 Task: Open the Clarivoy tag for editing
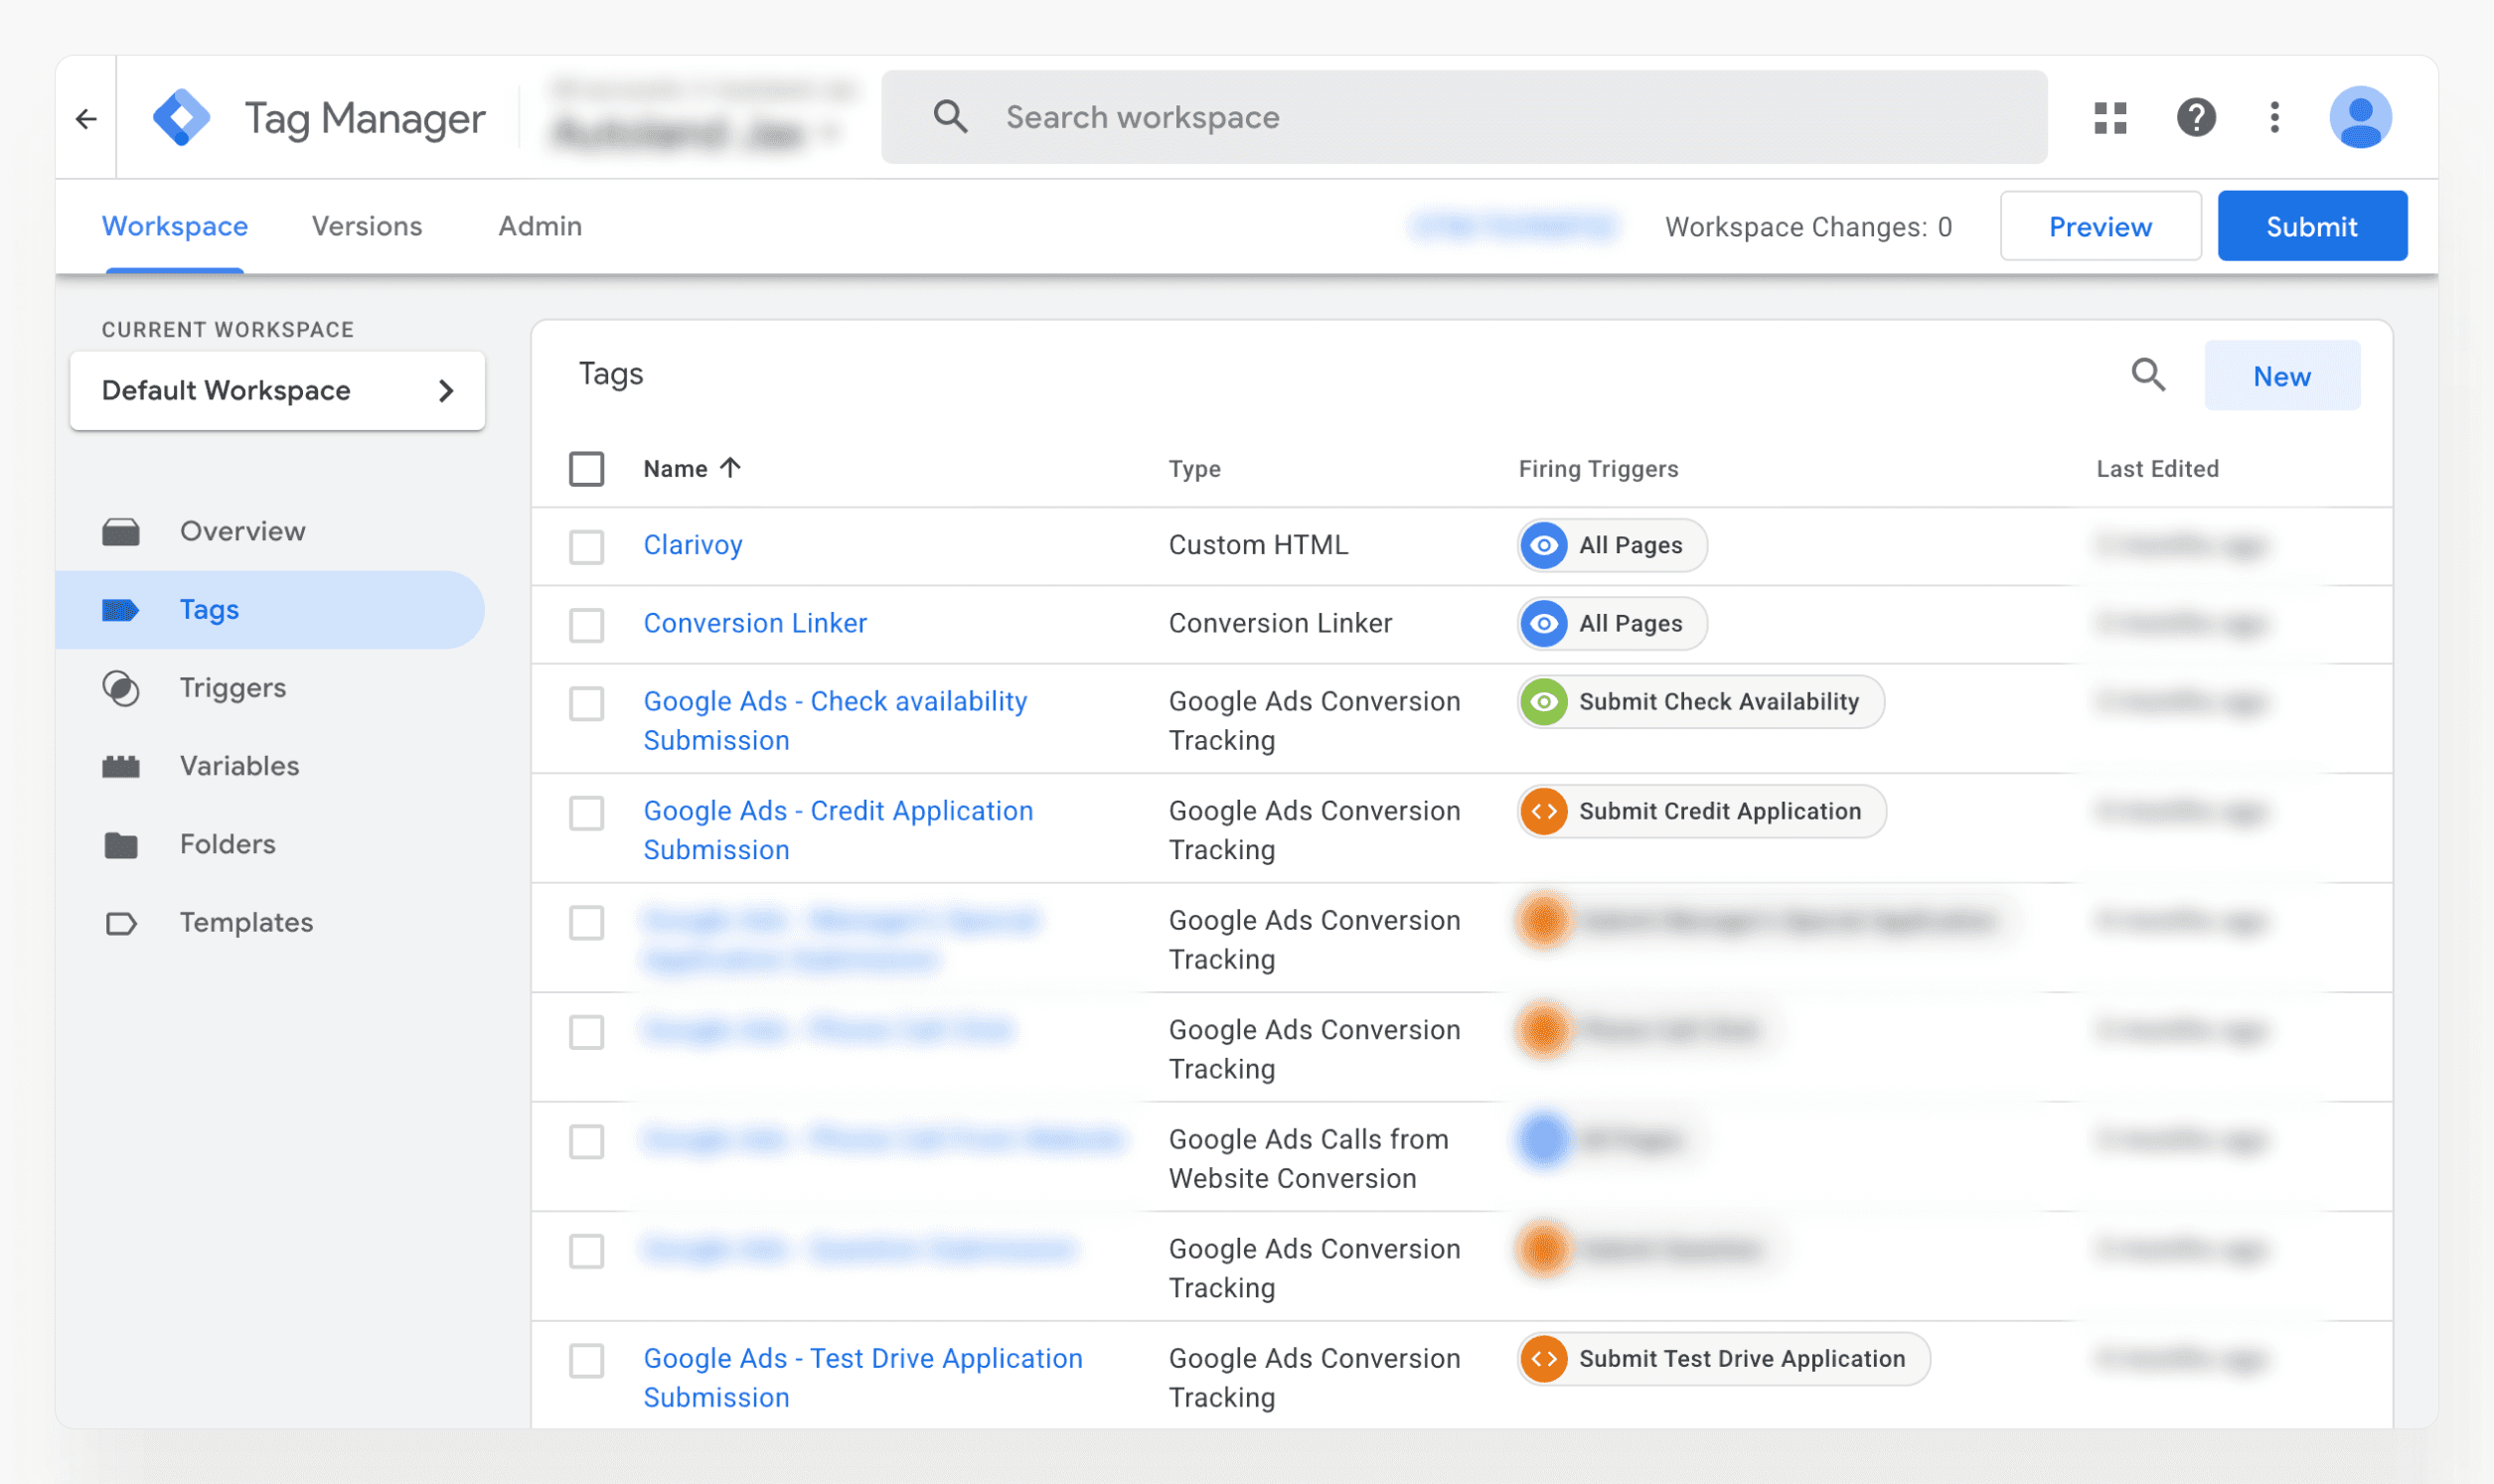693,545
